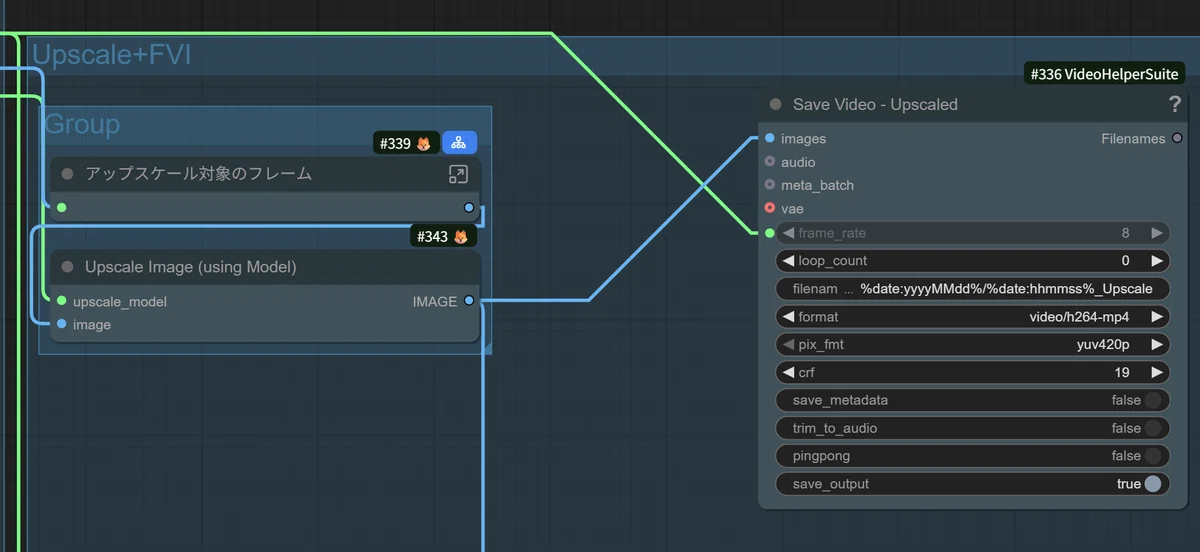This screenshot has width=1200, height=552.
Task: Select previous format option
Action: [788, 317]
